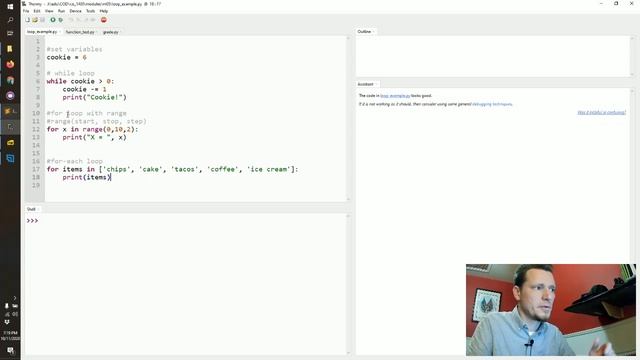Click the Shell panel scrollbar
Viewport: 640px width, 360px height.
pyautogui.click(x=348, y=284)
